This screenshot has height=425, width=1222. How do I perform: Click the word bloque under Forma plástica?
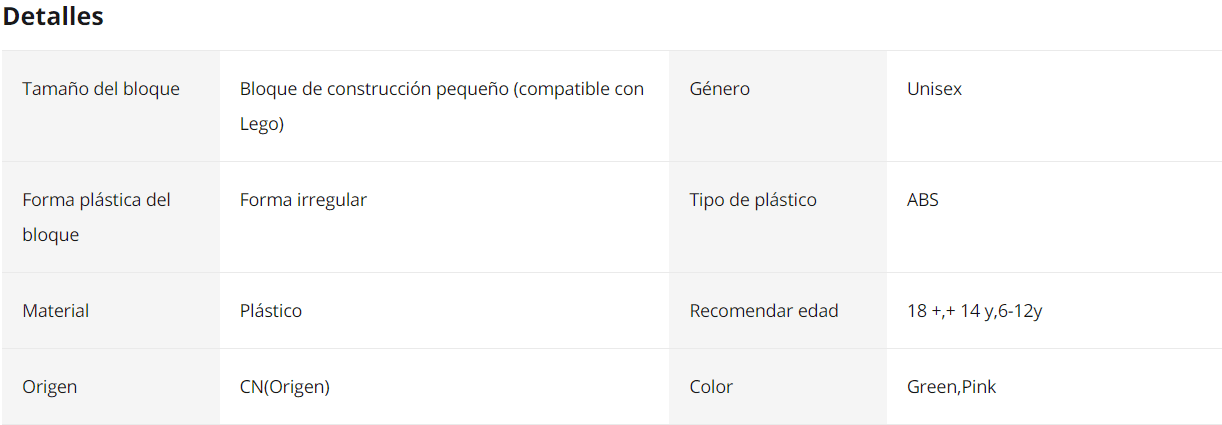click(50, 236)
